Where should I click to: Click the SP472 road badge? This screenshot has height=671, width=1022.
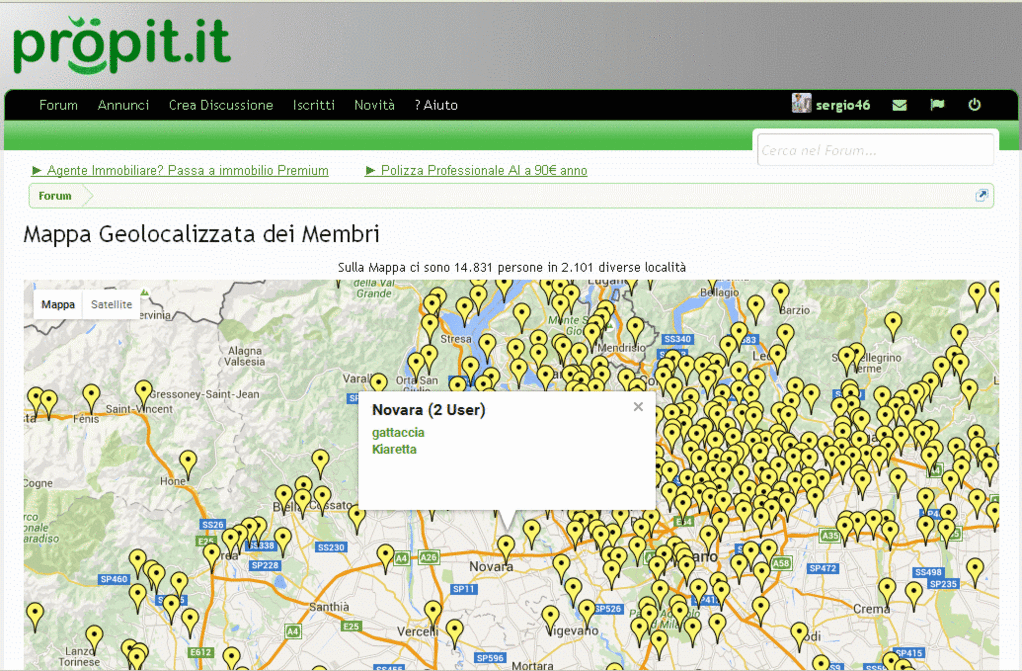click(823, 568)
